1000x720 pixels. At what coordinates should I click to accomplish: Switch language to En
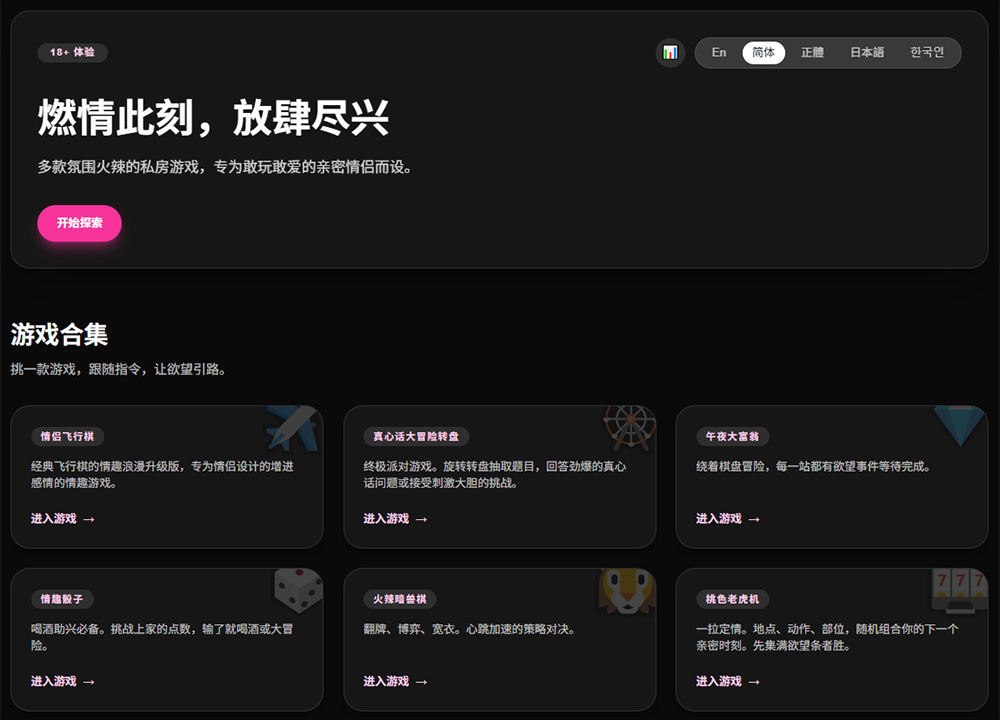(x=719, y=52)
